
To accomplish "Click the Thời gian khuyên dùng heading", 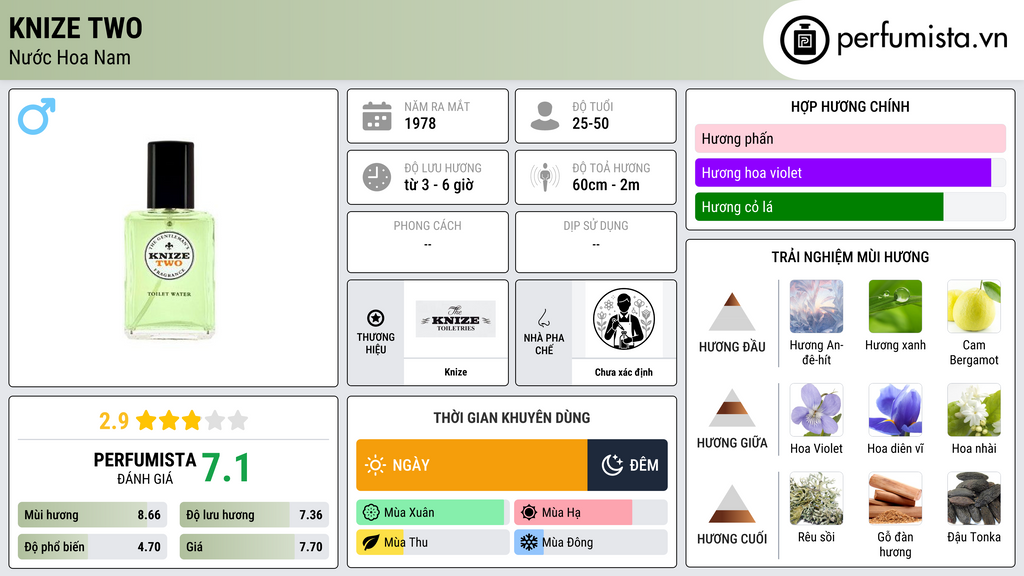I will pyautogui.click(x=512, y=418).
